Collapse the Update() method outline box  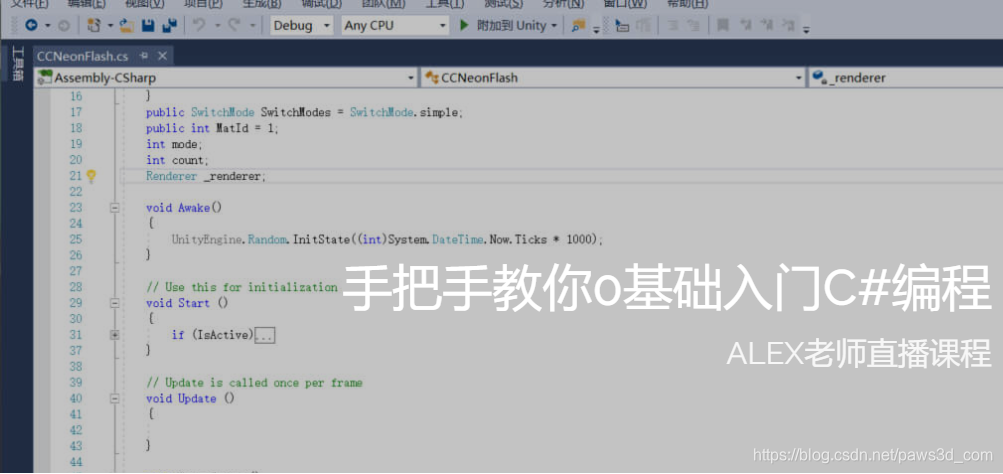[x=115, y=399]
